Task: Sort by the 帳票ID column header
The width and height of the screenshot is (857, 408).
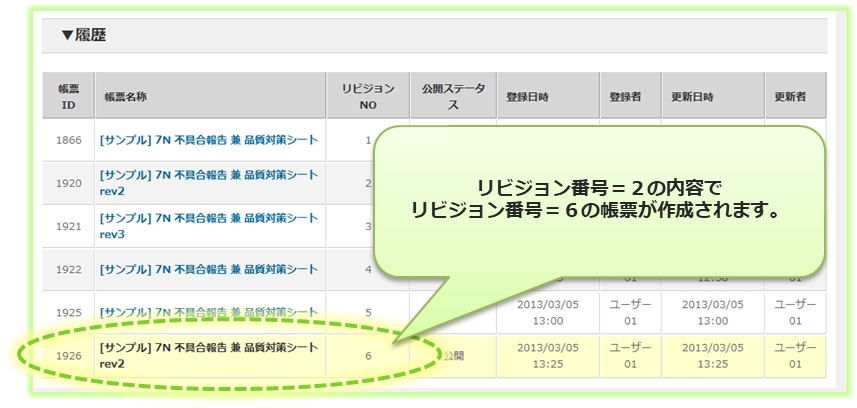Action: [x=68, y=96]
